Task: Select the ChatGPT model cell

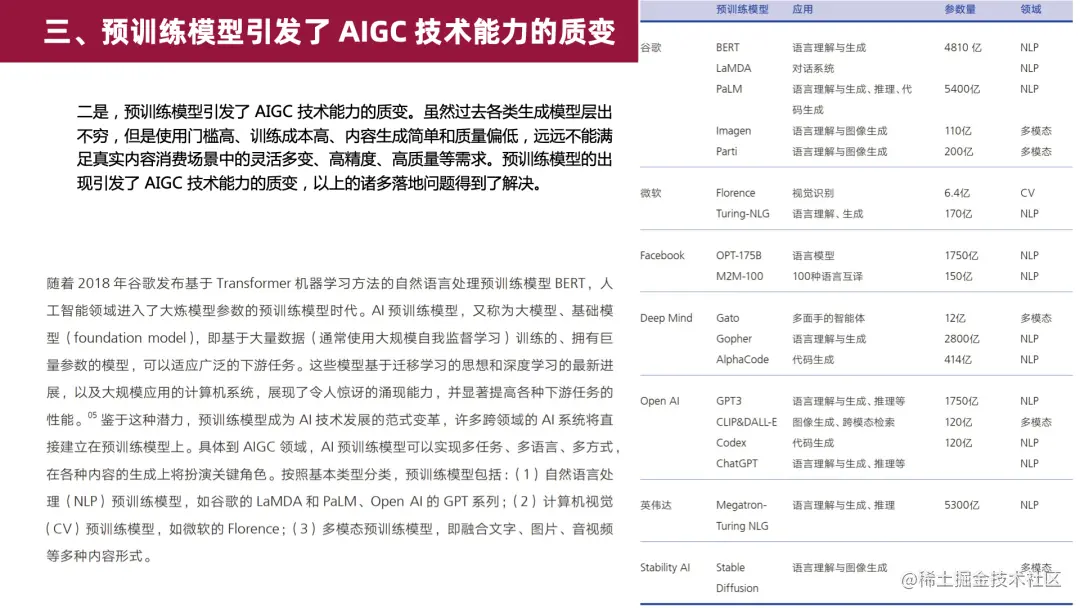Action: (x=736, y=463)
